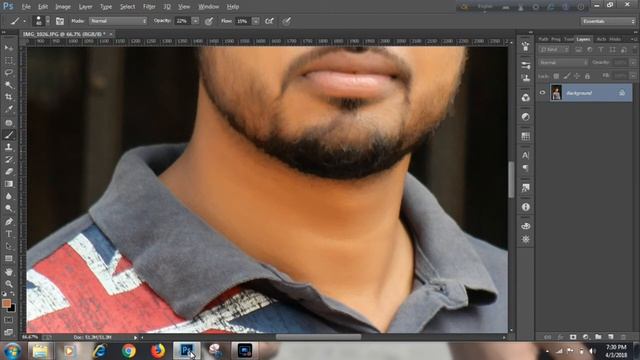Open Google Chrome from the taskbar

pos(129,351)
